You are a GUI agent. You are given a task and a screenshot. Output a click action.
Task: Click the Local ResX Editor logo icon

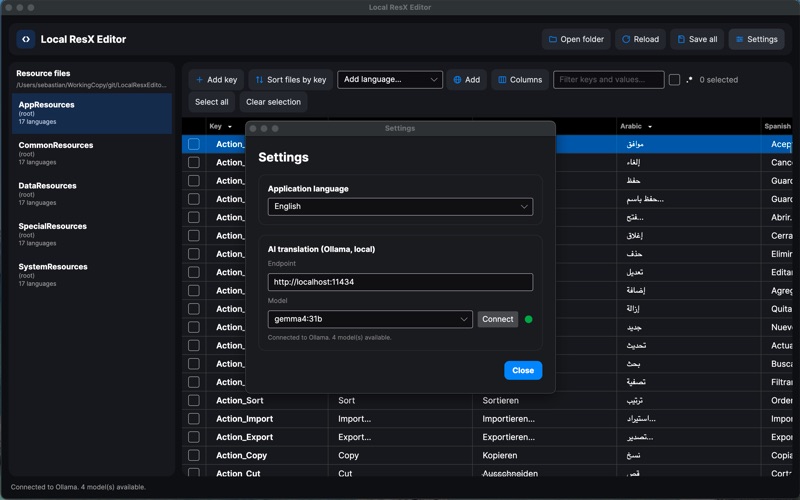[x=26, y=39]
